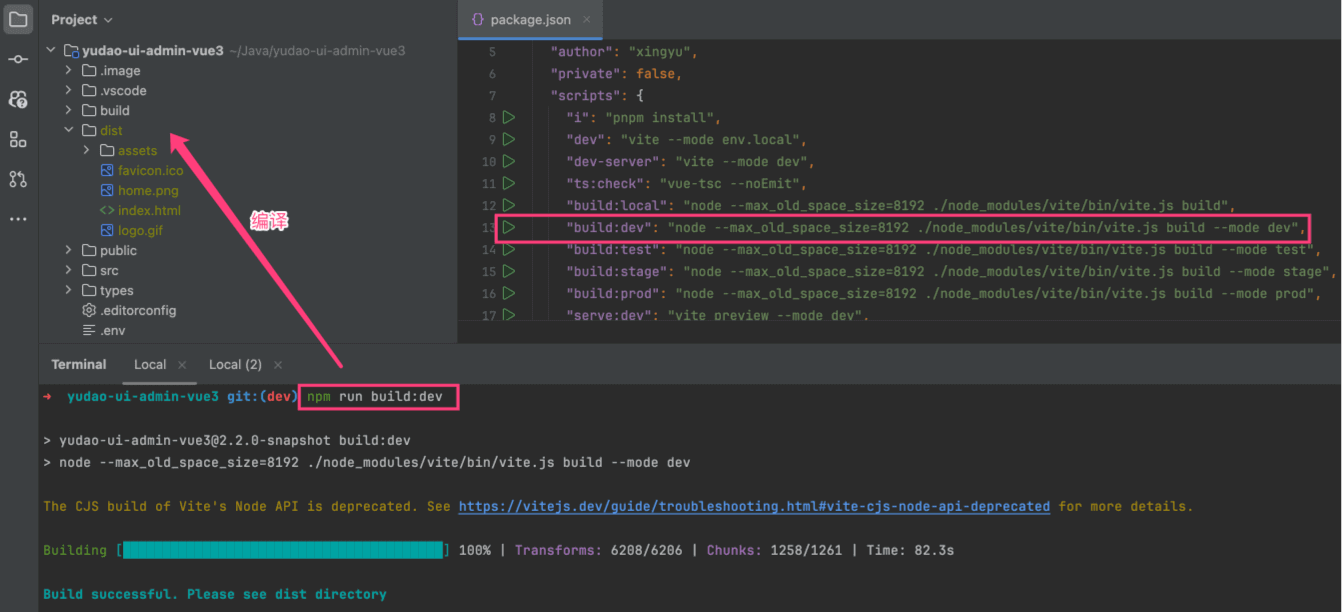Open index.html in the dist folder
Viewport: 1342px width, 612px height.
pos(149,211)
